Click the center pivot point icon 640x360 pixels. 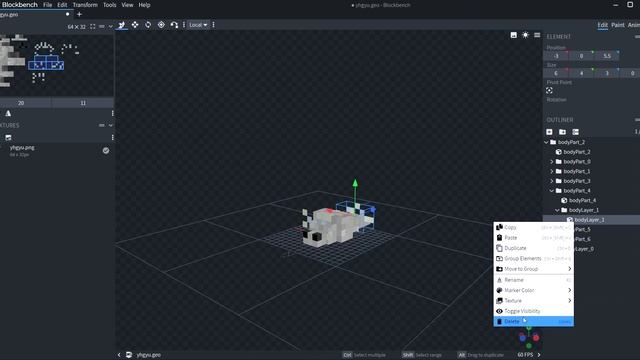pyautogui.click(x=549, y=90)
